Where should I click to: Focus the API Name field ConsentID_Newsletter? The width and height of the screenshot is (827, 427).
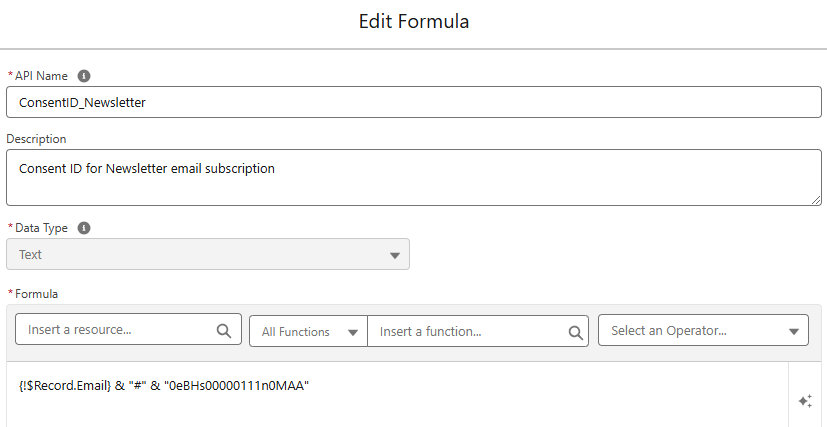[413, 102]
